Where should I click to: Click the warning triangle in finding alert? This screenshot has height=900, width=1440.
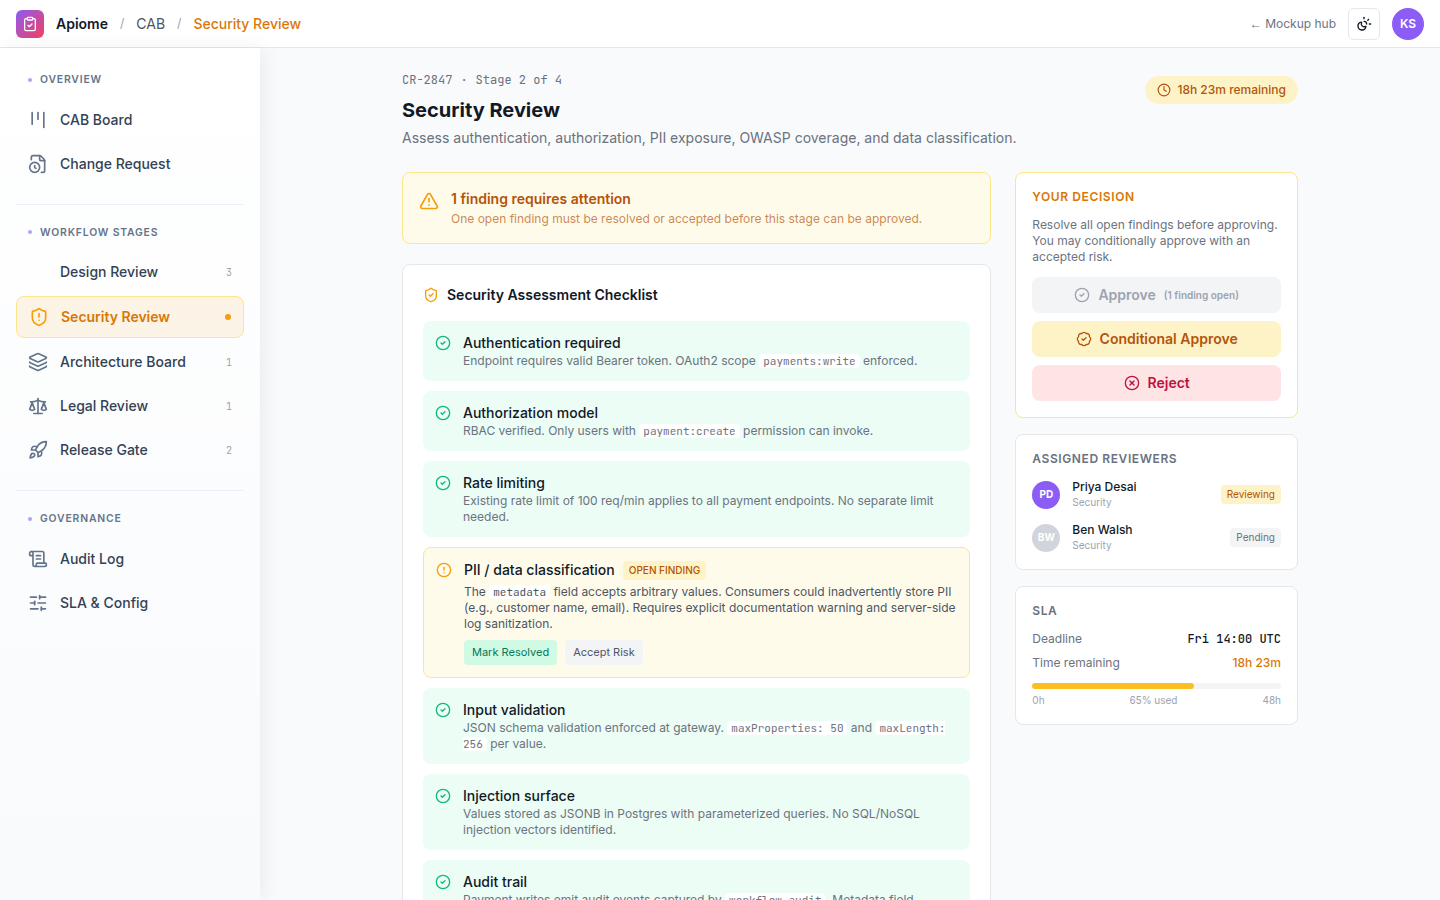[429, 201]
